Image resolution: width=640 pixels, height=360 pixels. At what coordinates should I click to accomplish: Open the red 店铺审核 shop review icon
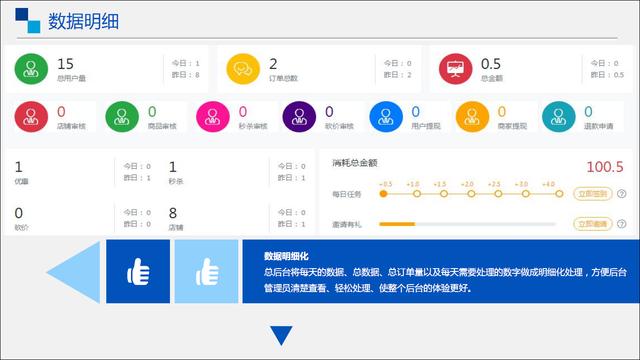click(x=31, y=117)
